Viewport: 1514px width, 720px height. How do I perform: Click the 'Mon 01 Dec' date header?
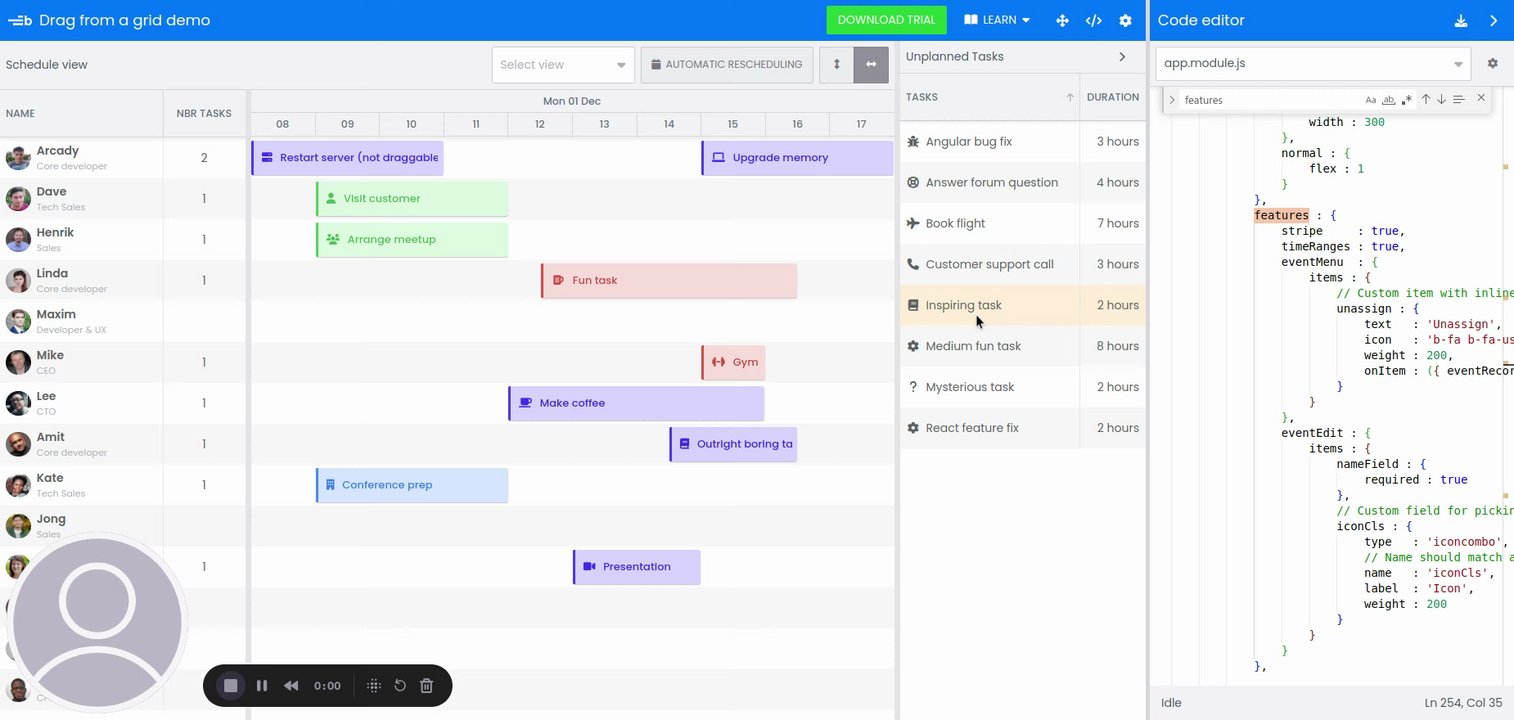(572, 101)
